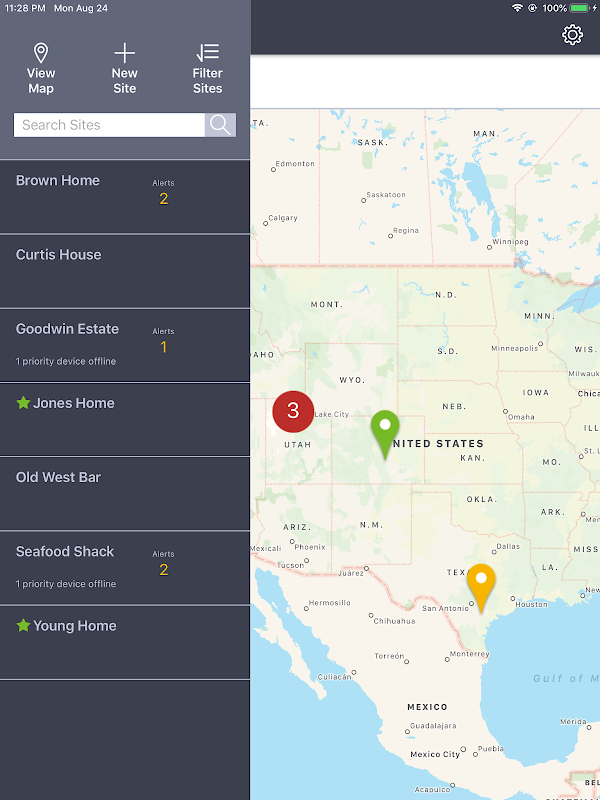Viewport: 600px width, 800px height.
Task: Click the Mexico City label on map
Action: click(435, 754)
